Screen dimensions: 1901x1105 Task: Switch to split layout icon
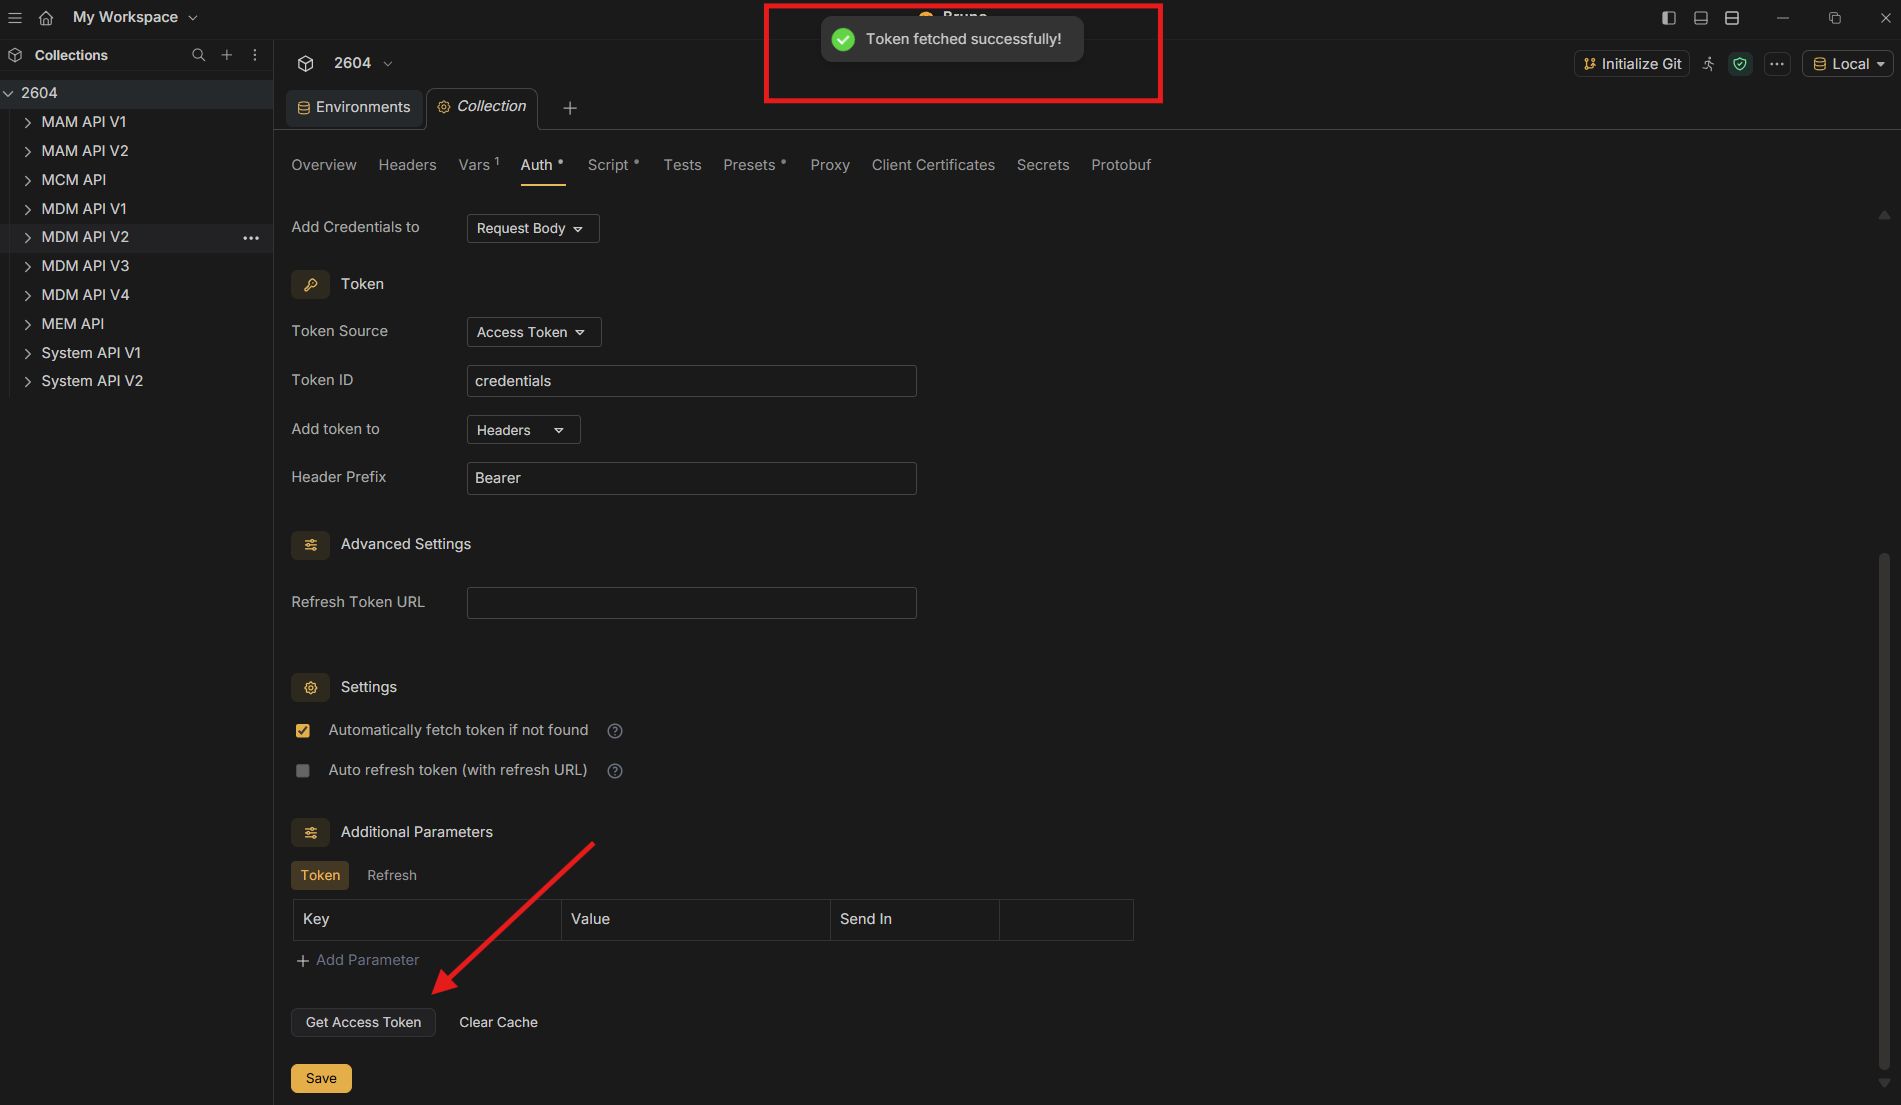[1732, 18]
